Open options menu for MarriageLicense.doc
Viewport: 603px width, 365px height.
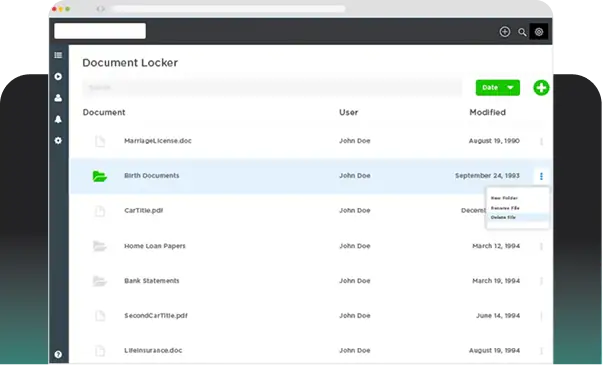click(541, 142)
